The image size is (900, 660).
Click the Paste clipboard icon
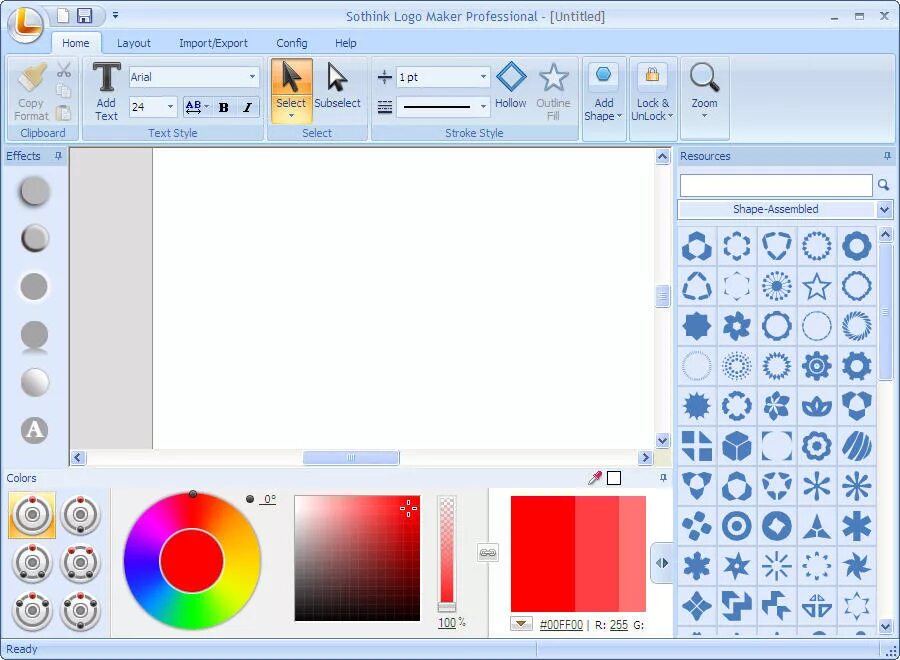coord(64,112)
